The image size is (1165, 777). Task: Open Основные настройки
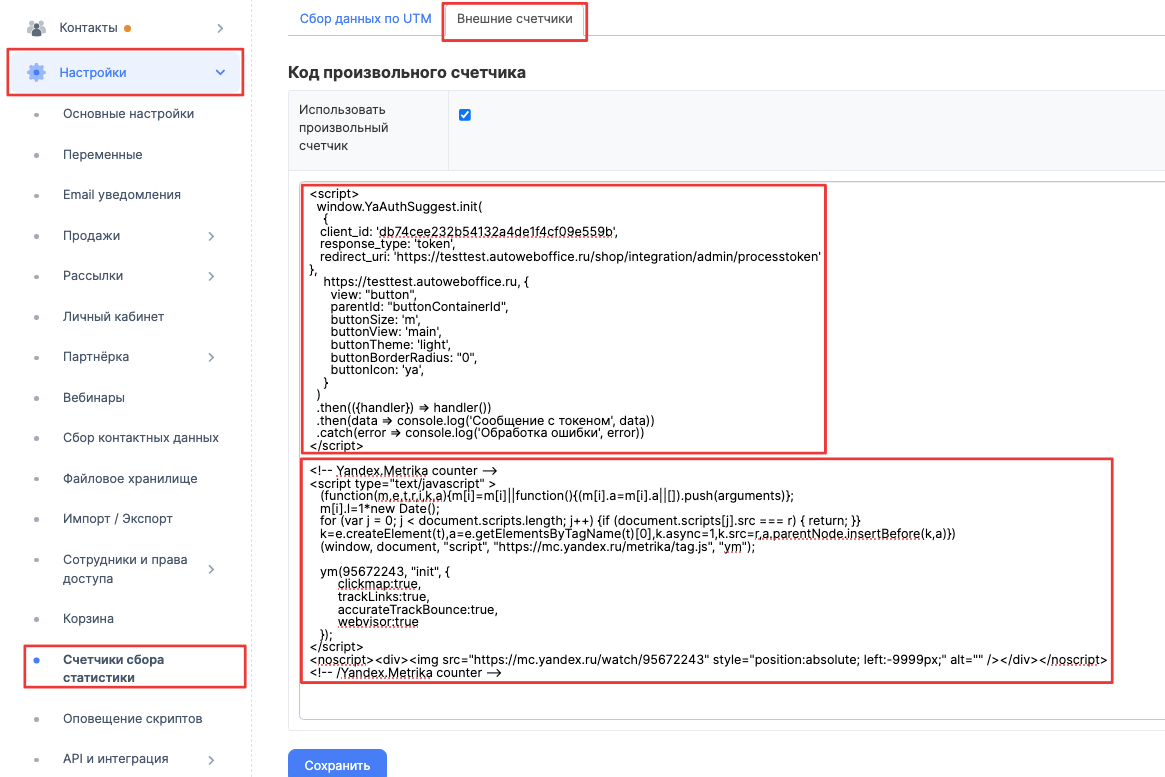pos(129,114)
